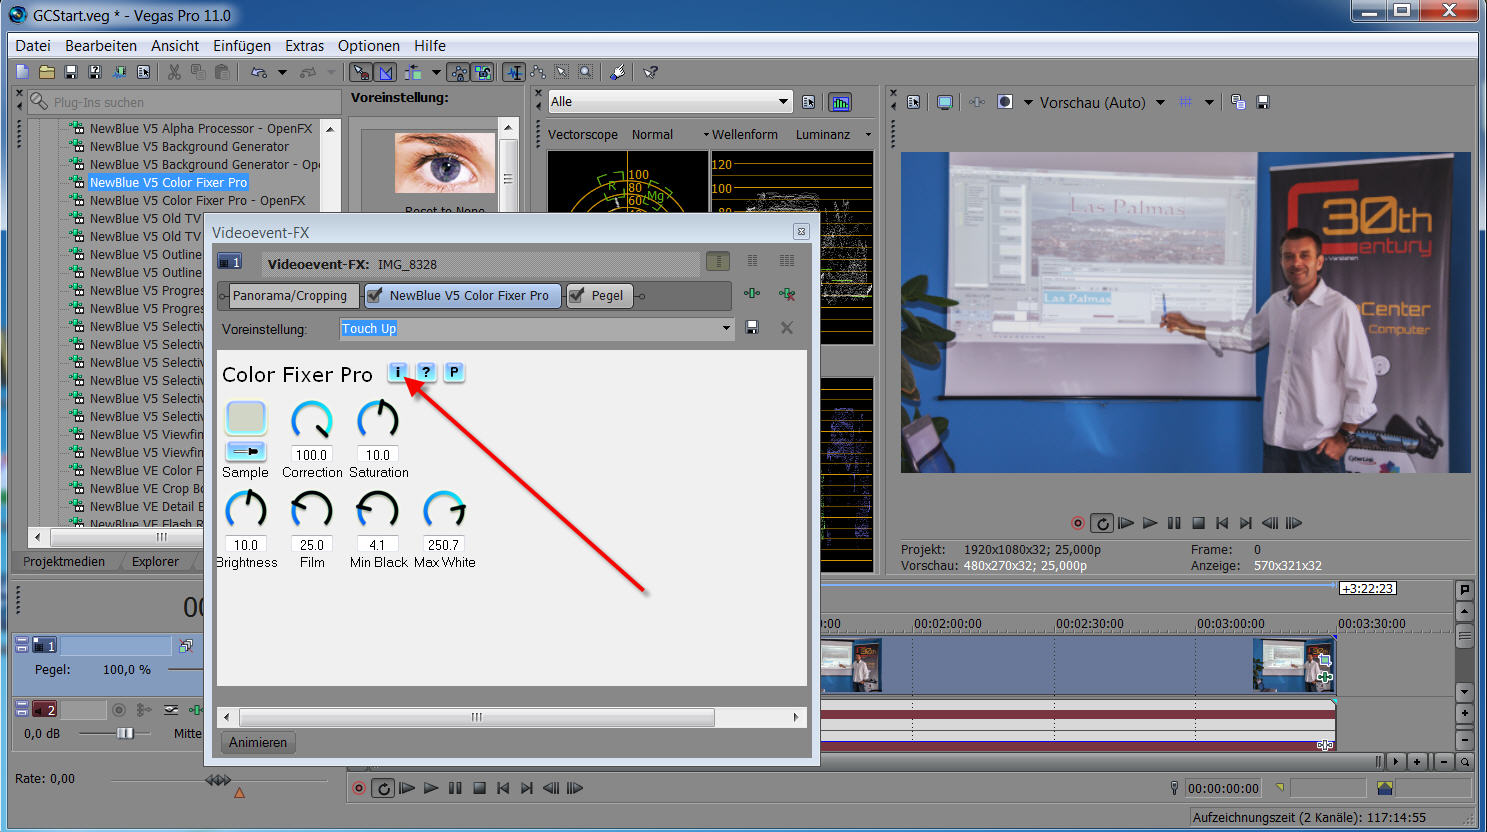Viewport: 1487px width, 832px height.
Task: Toggle loop playback in preview window
Action: (x=1102, y=523)
